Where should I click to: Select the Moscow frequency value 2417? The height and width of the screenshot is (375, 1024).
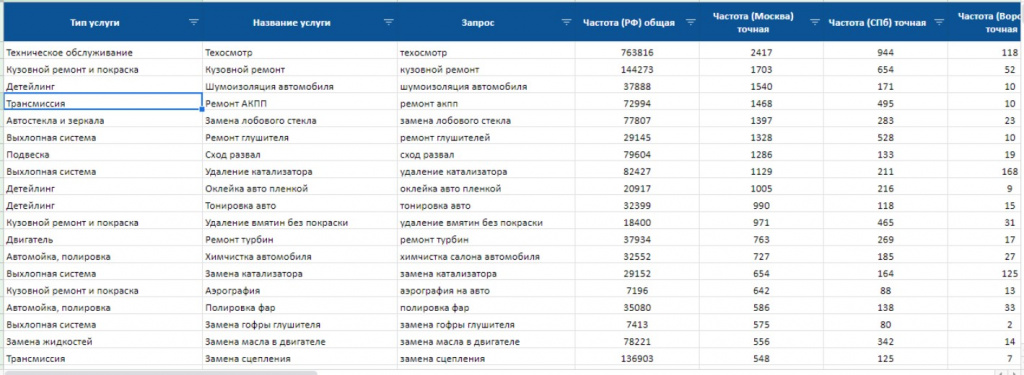point(761,52)
